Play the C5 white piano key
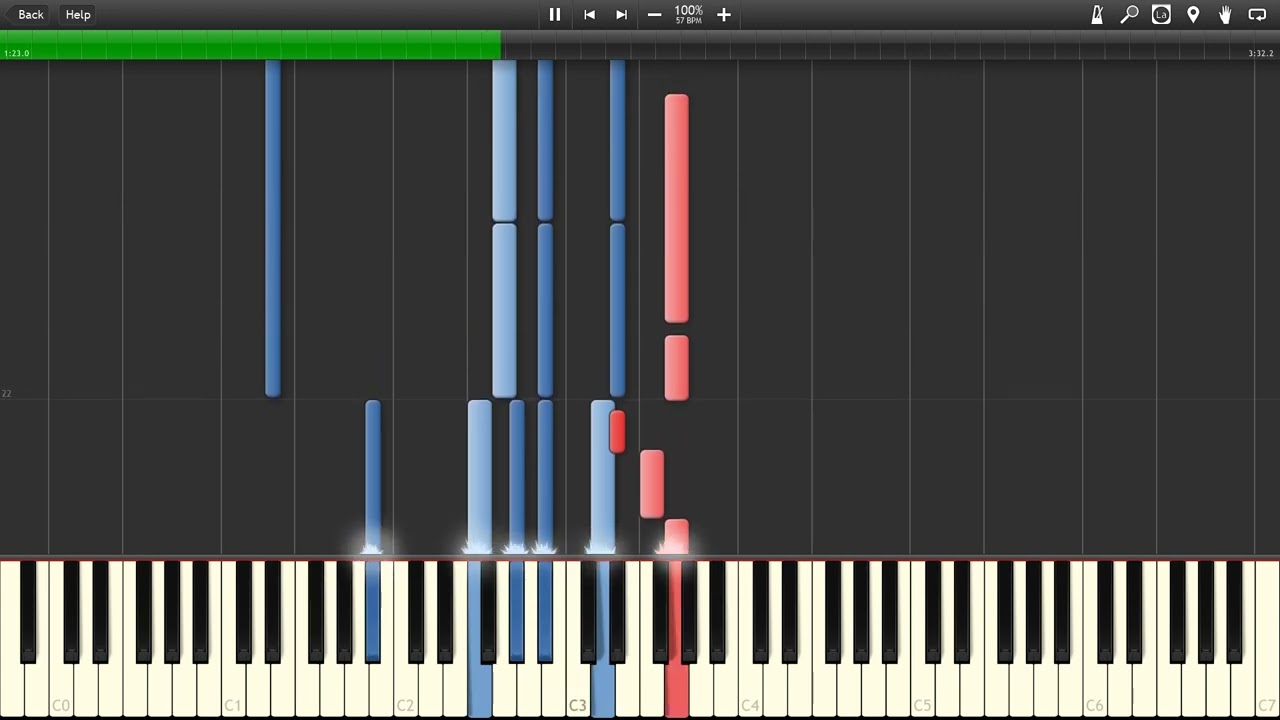 click(x=922, y=690)
